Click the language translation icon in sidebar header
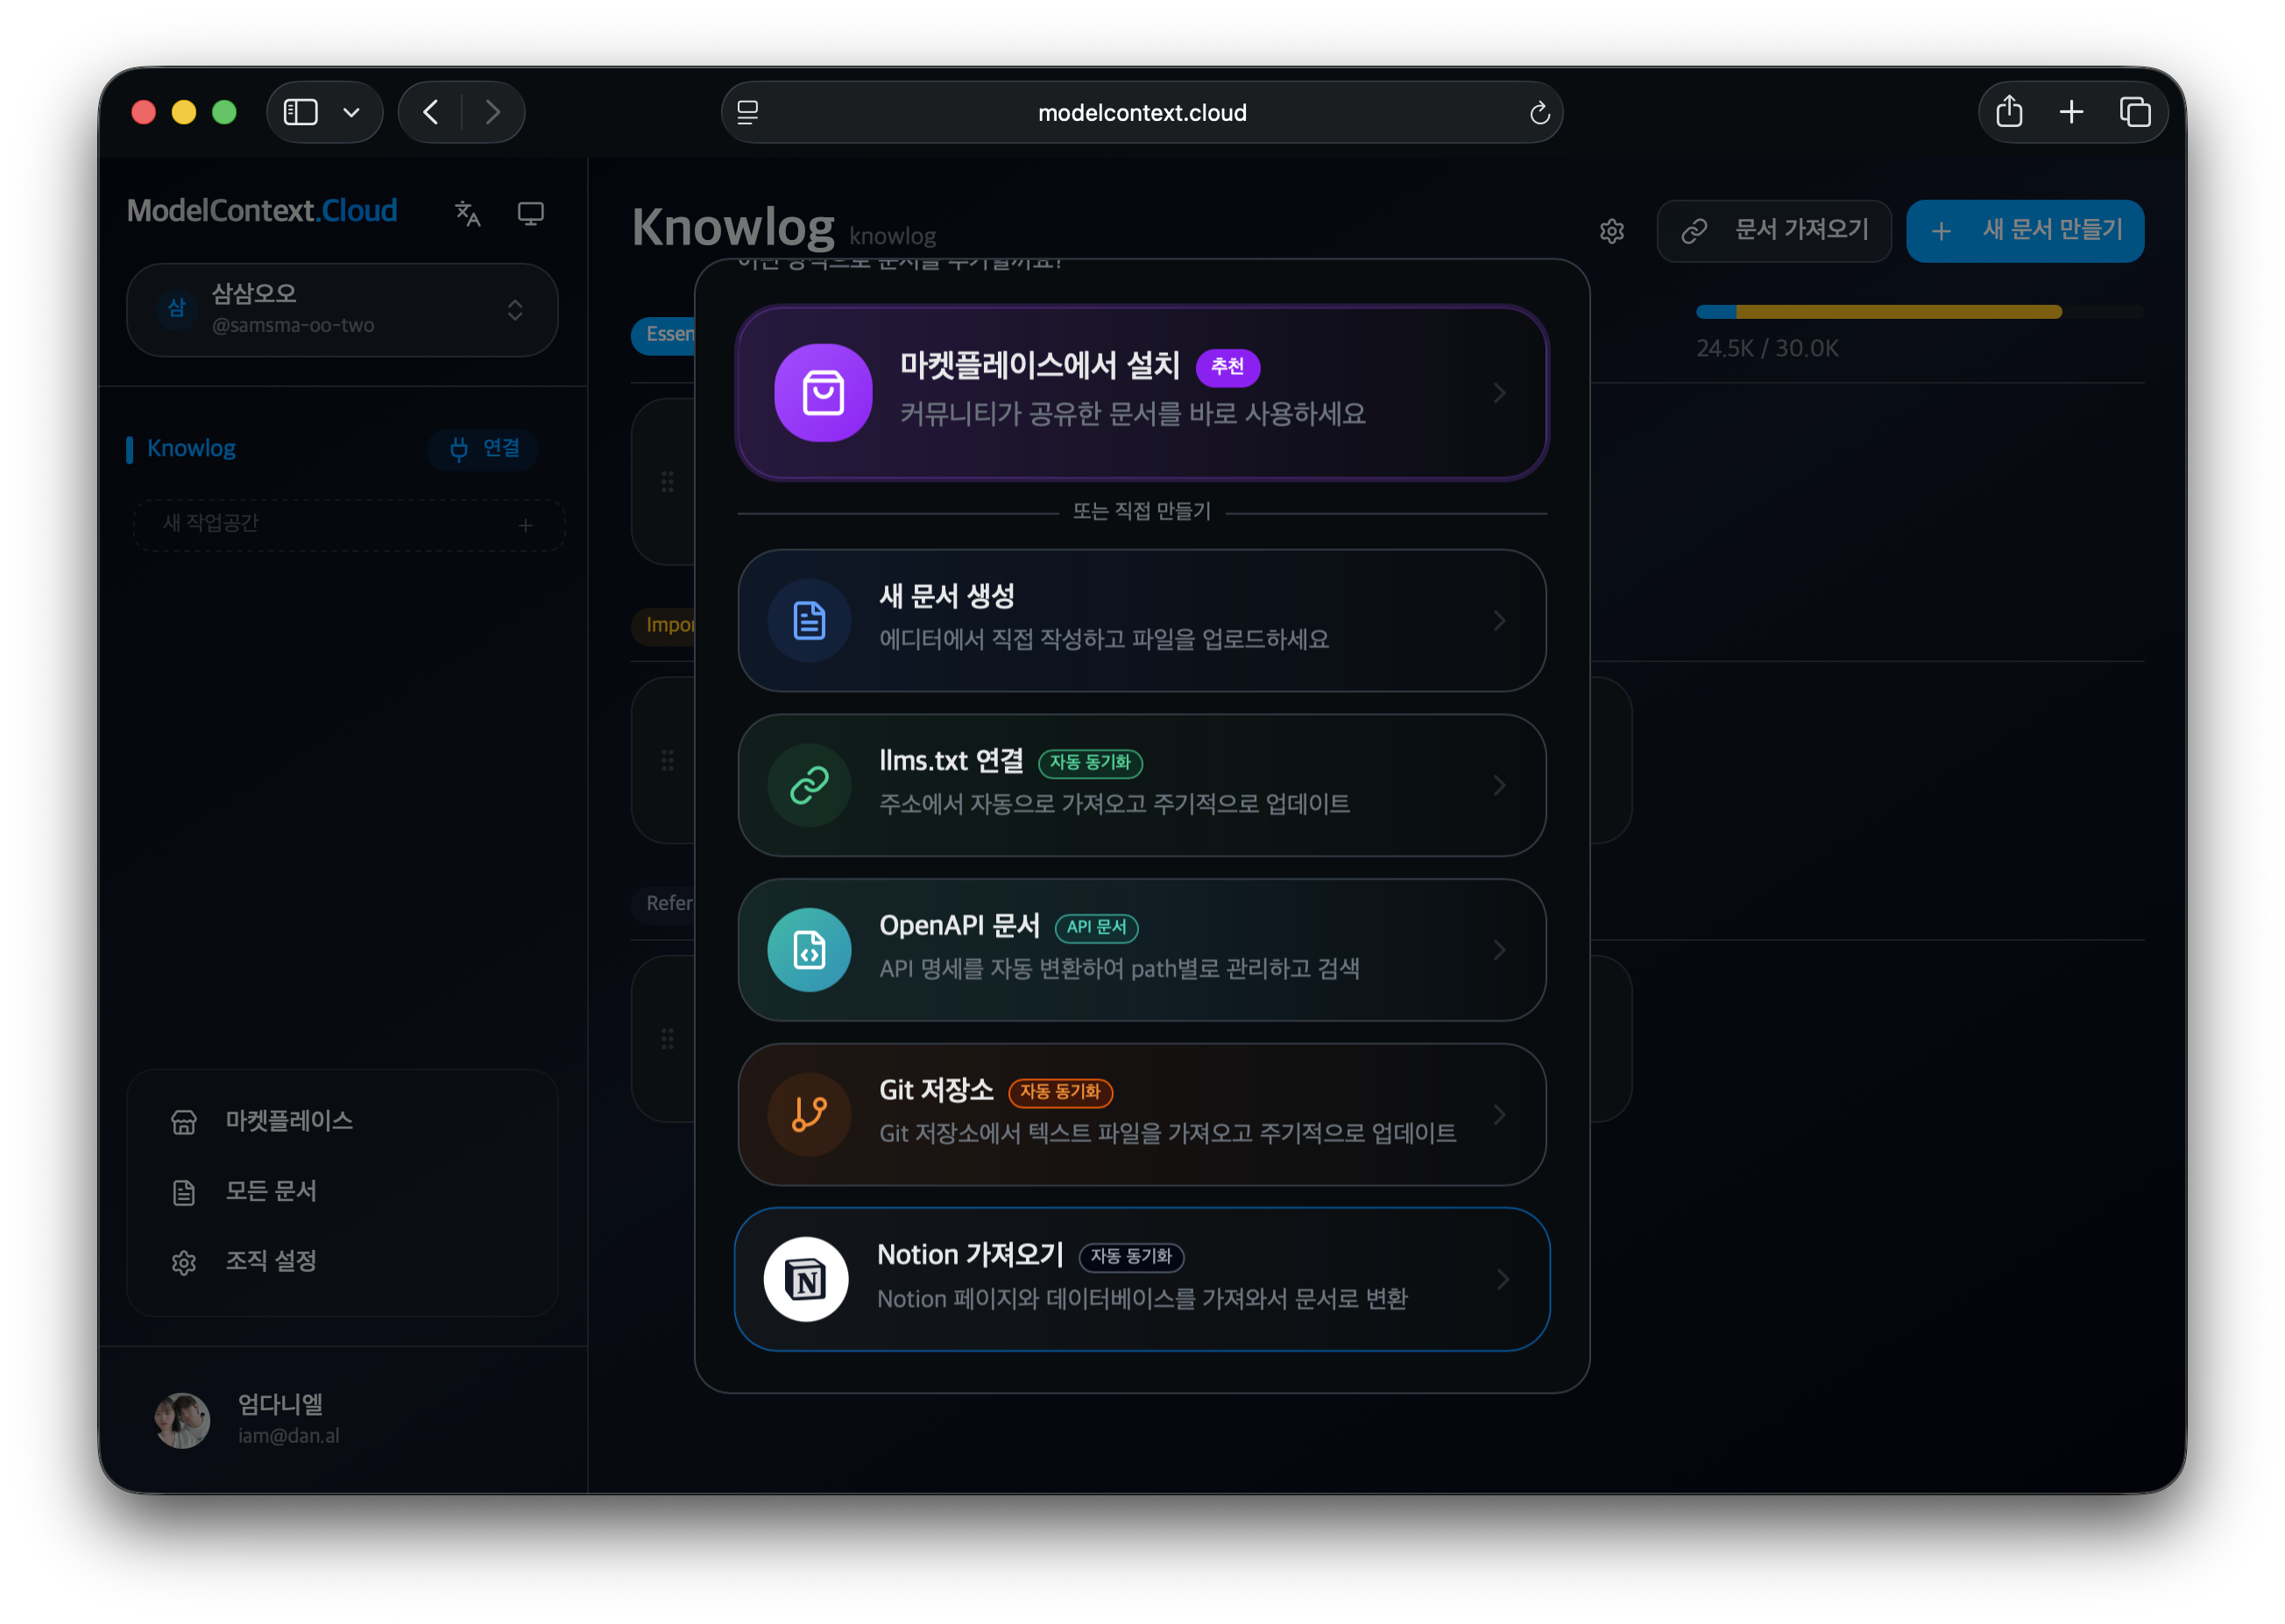Viewport: 2285px width, 1624px height. 468,213
